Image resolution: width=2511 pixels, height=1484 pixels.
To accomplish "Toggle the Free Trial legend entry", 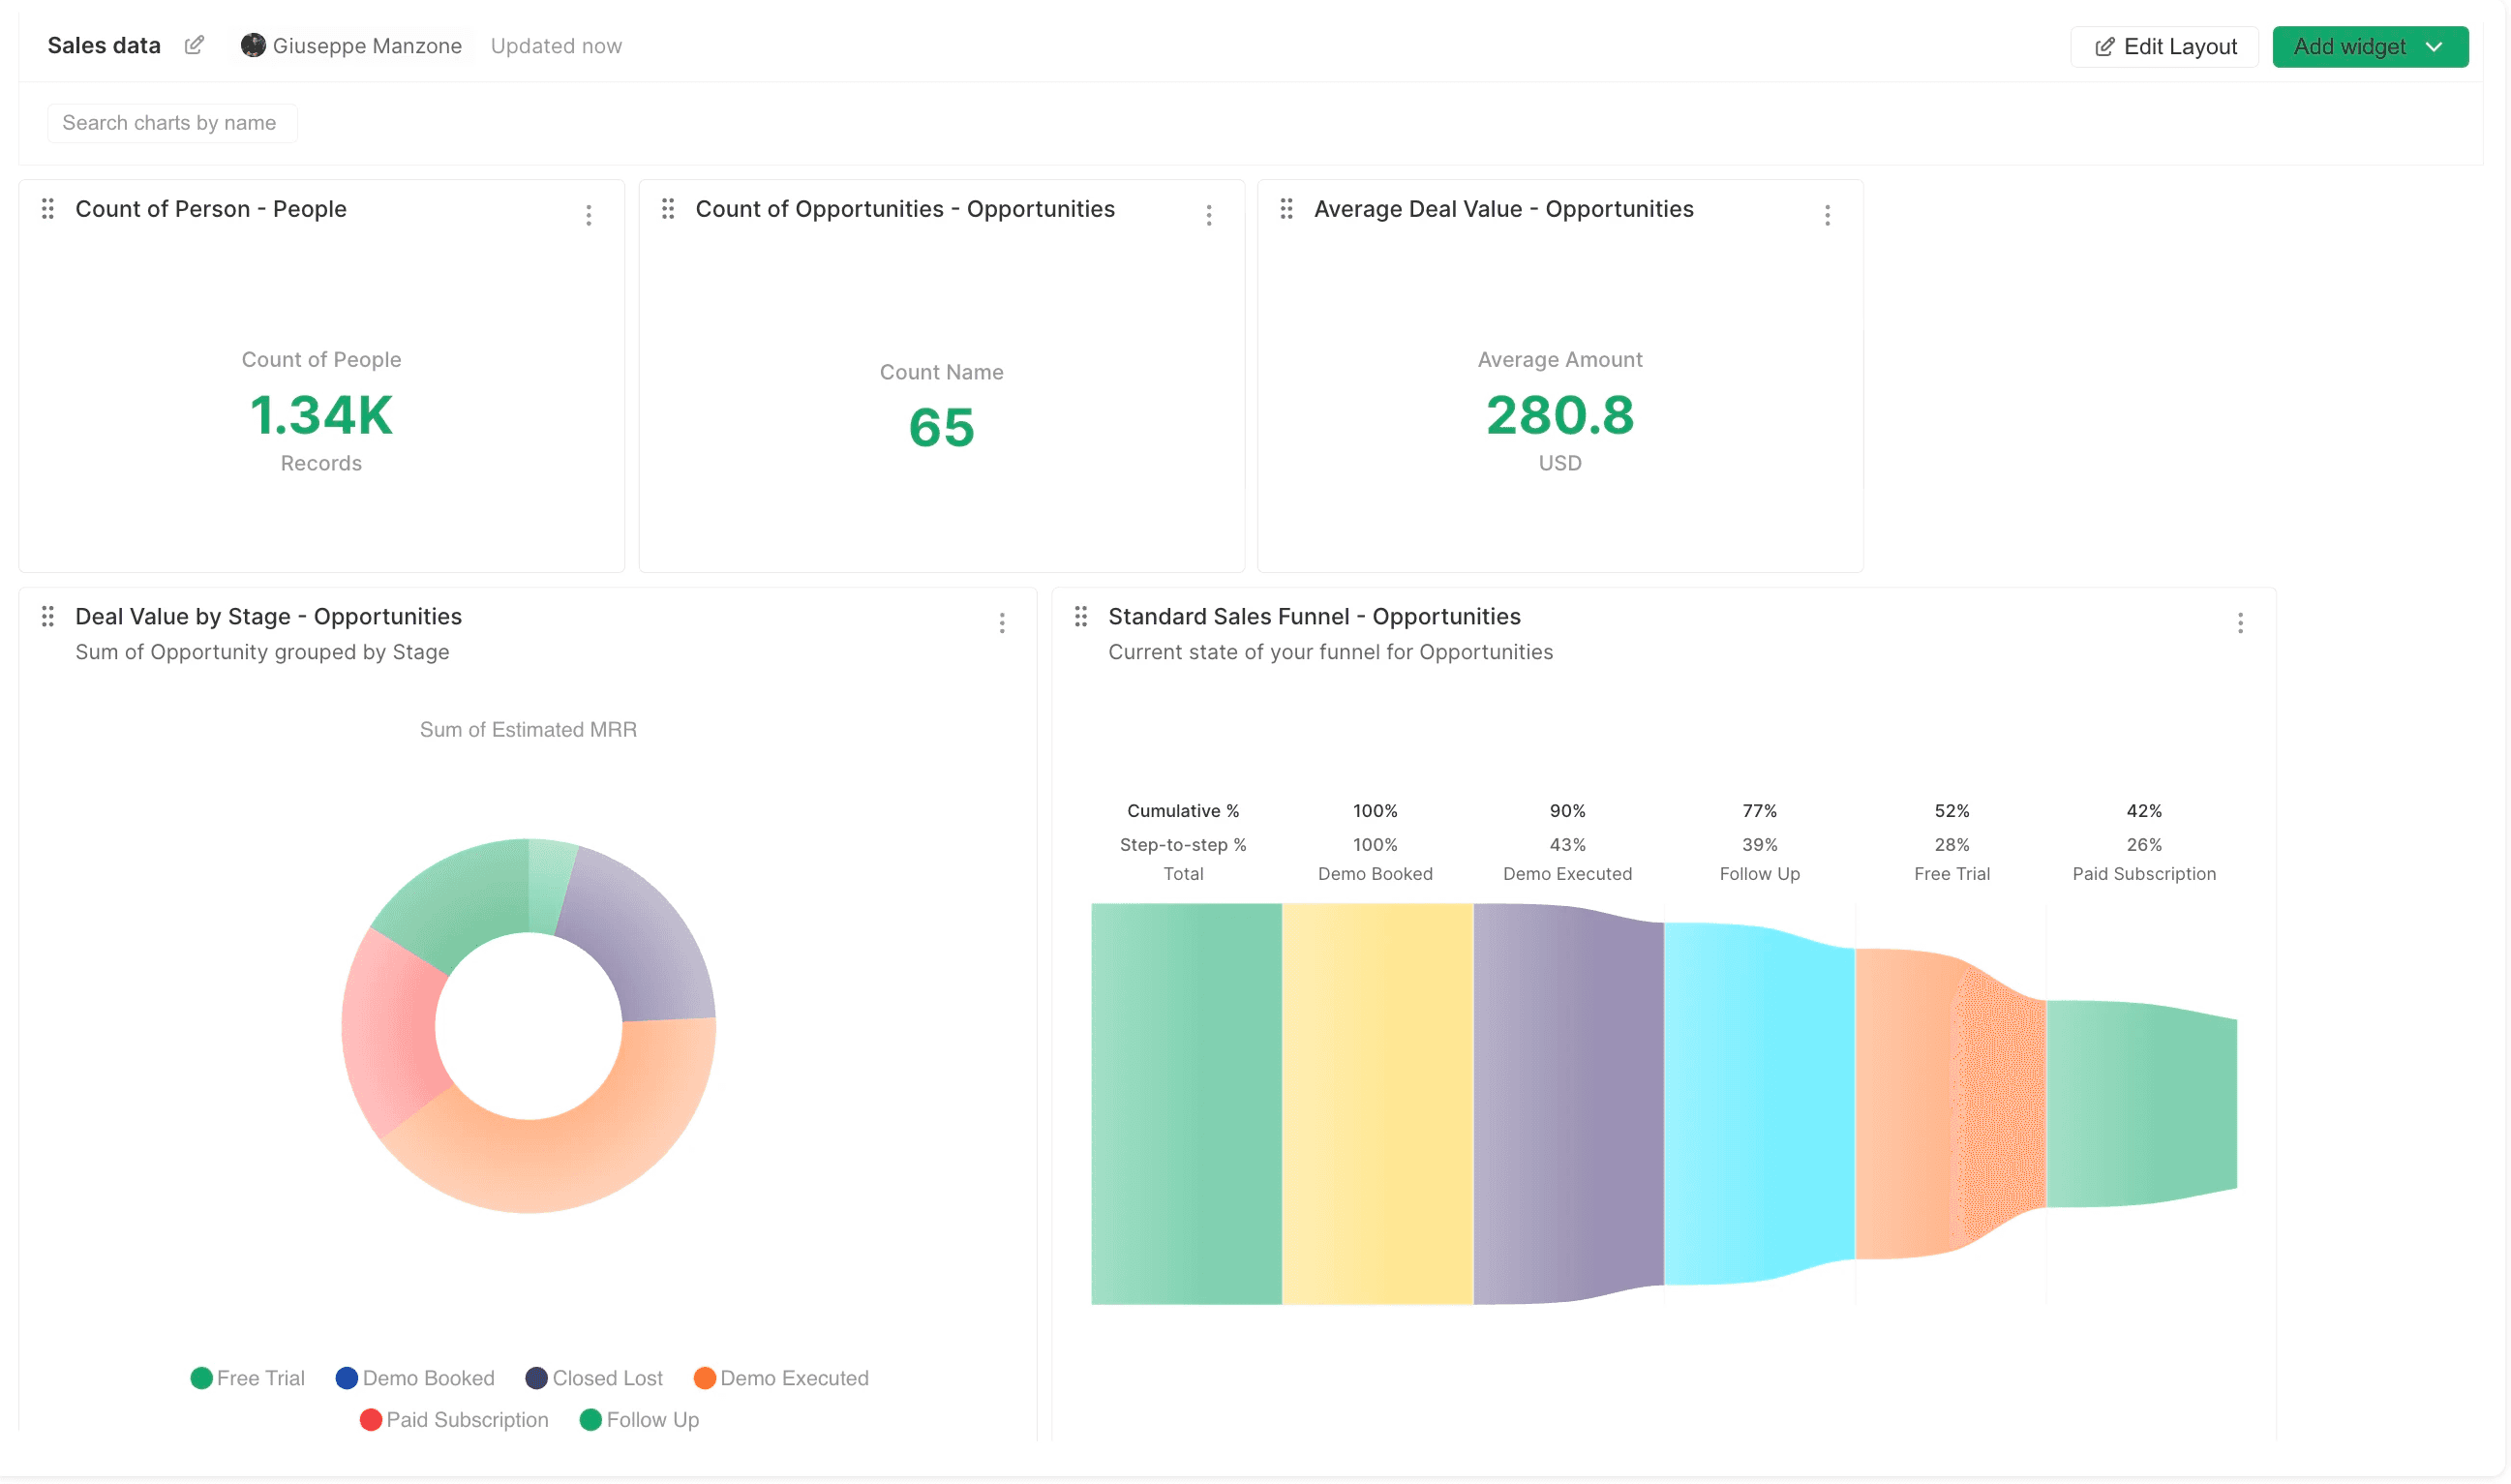I will click(x=247, y=1377).
